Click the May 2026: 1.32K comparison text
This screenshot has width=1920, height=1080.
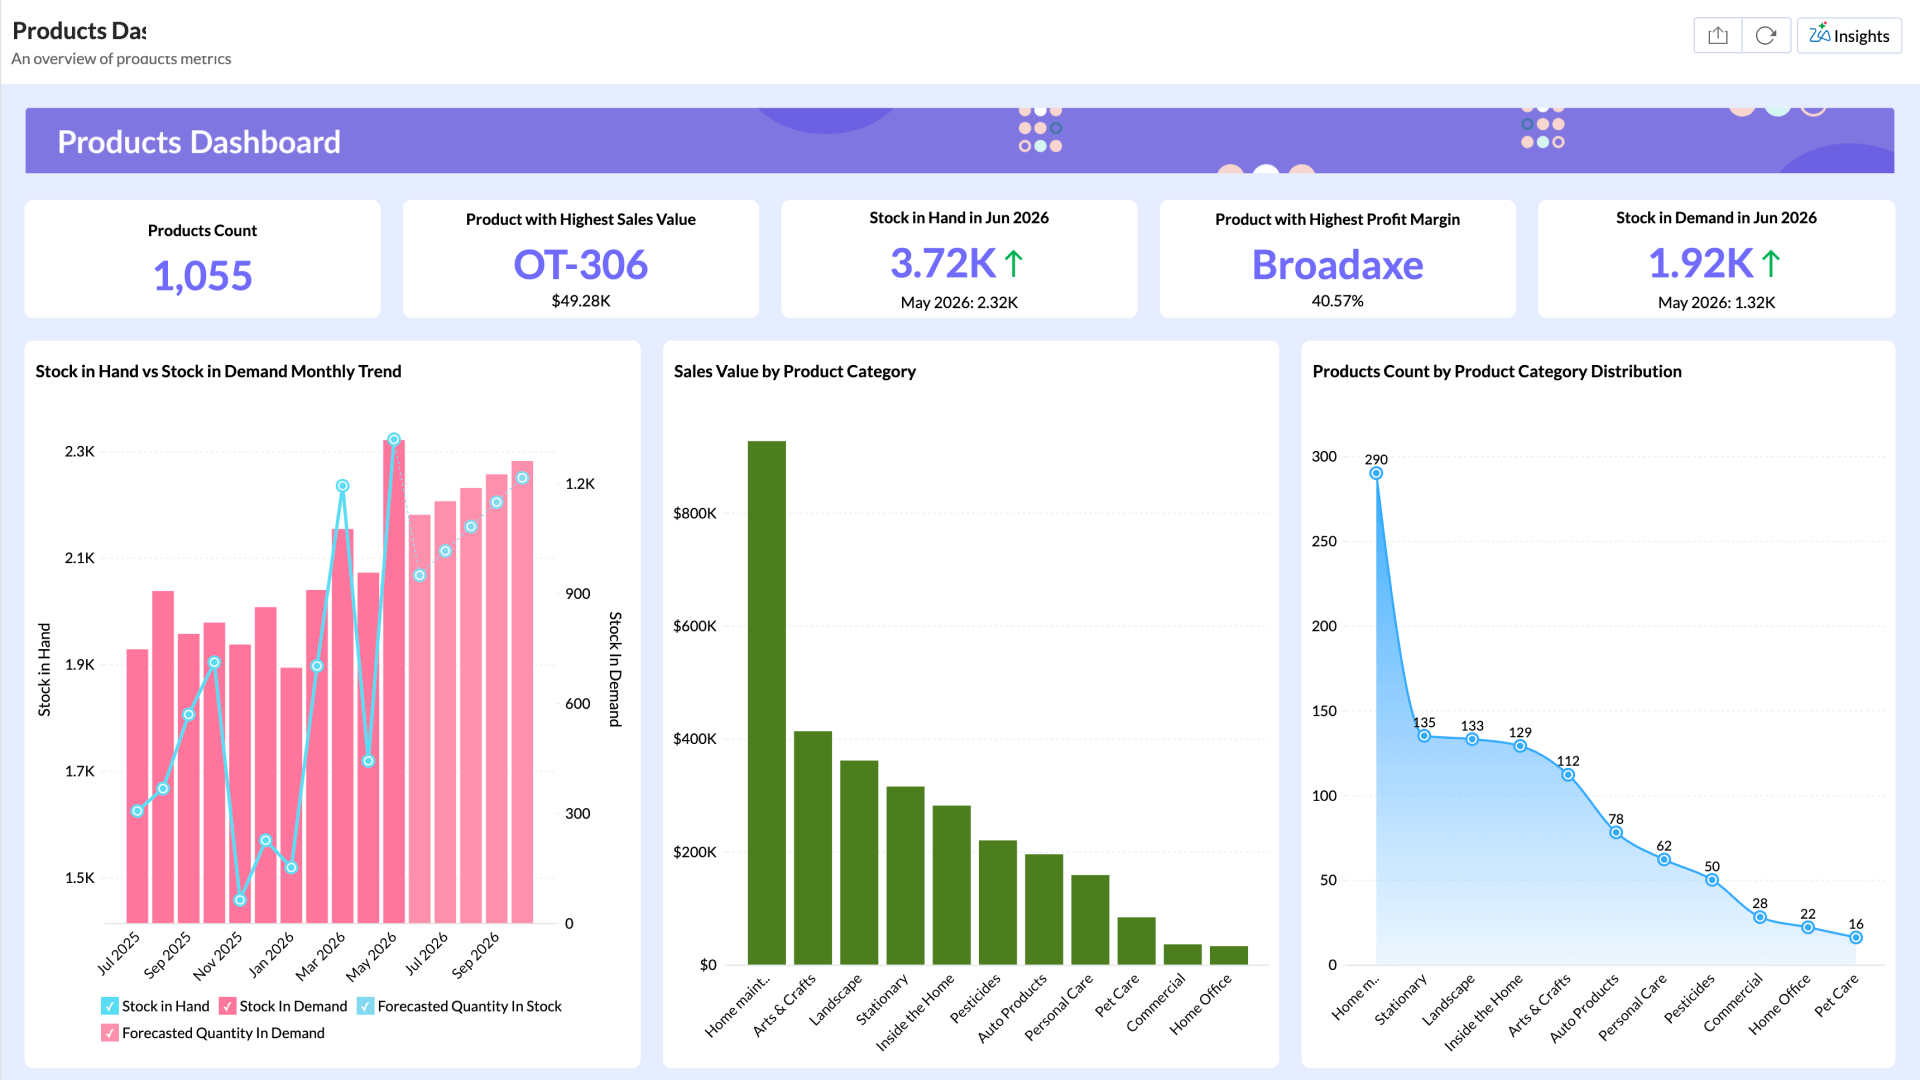(x=1716, y=302)
